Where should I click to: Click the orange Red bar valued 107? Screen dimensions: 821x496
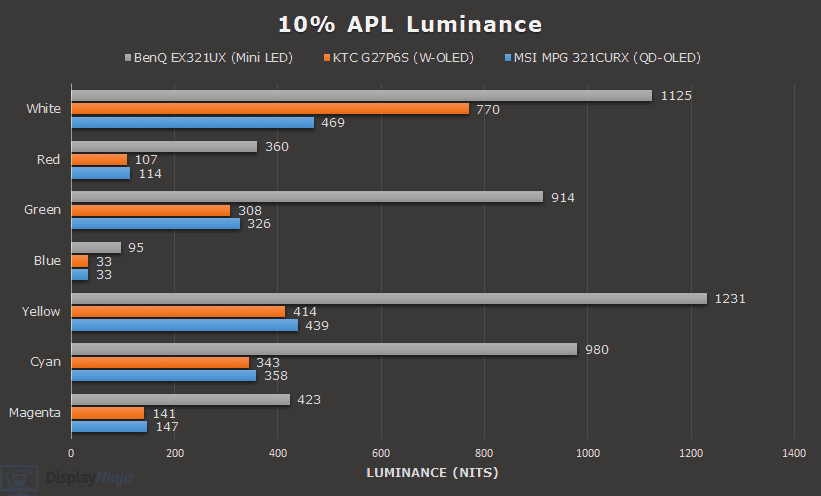click(x=99, y=159)
